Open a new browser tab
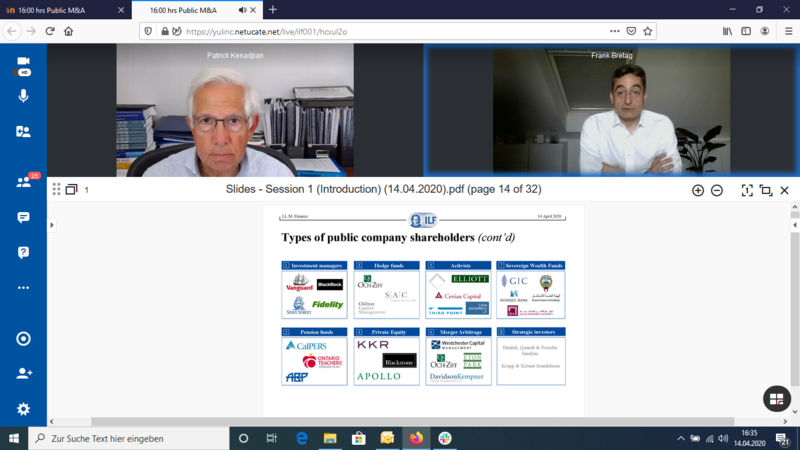The width and height of the screenshot is (800, 450). [x=273, y=10]
